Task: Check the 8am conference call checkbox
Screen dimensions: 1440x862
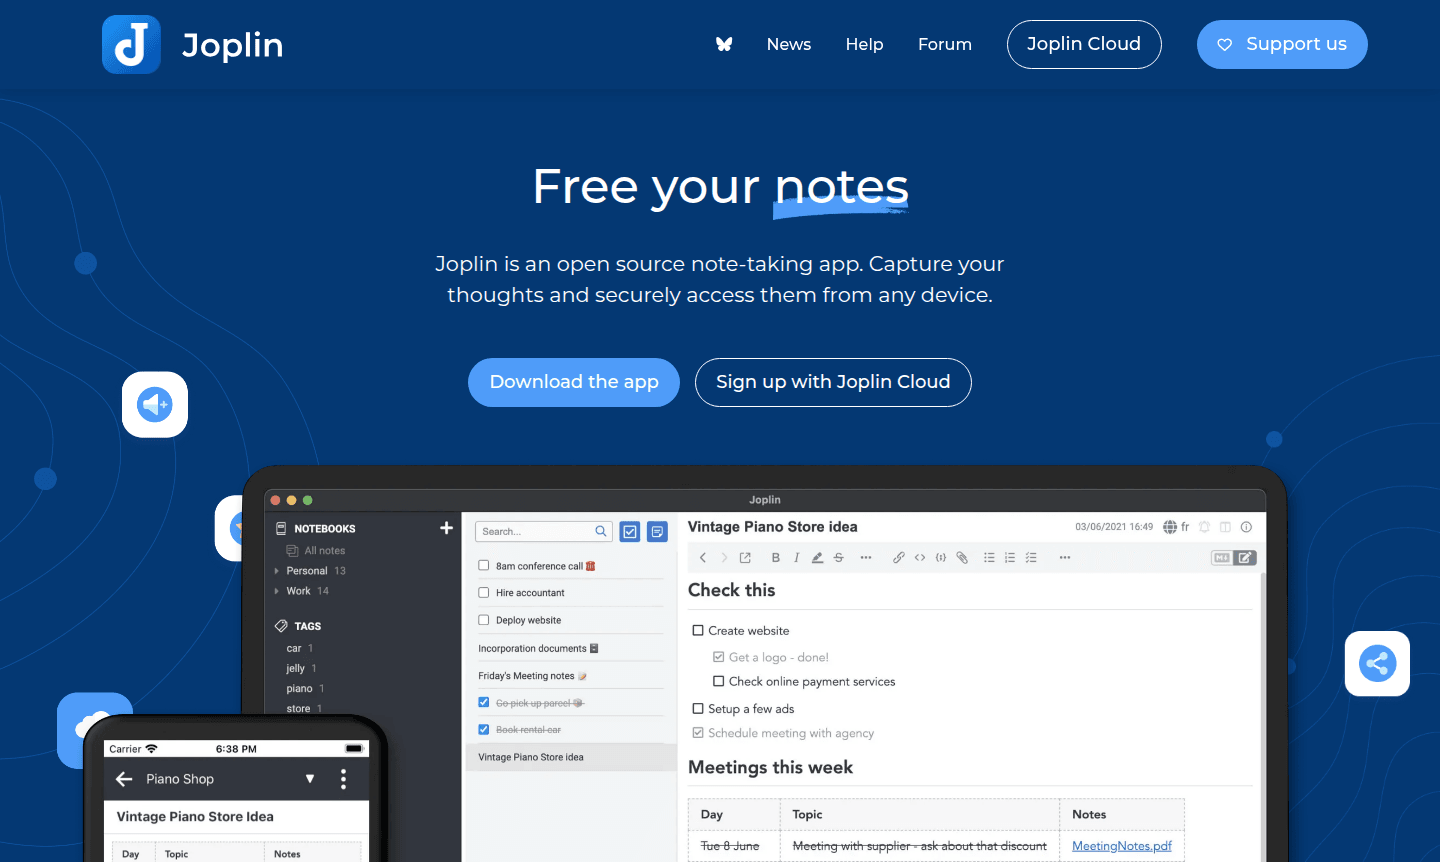Action: 484,565
